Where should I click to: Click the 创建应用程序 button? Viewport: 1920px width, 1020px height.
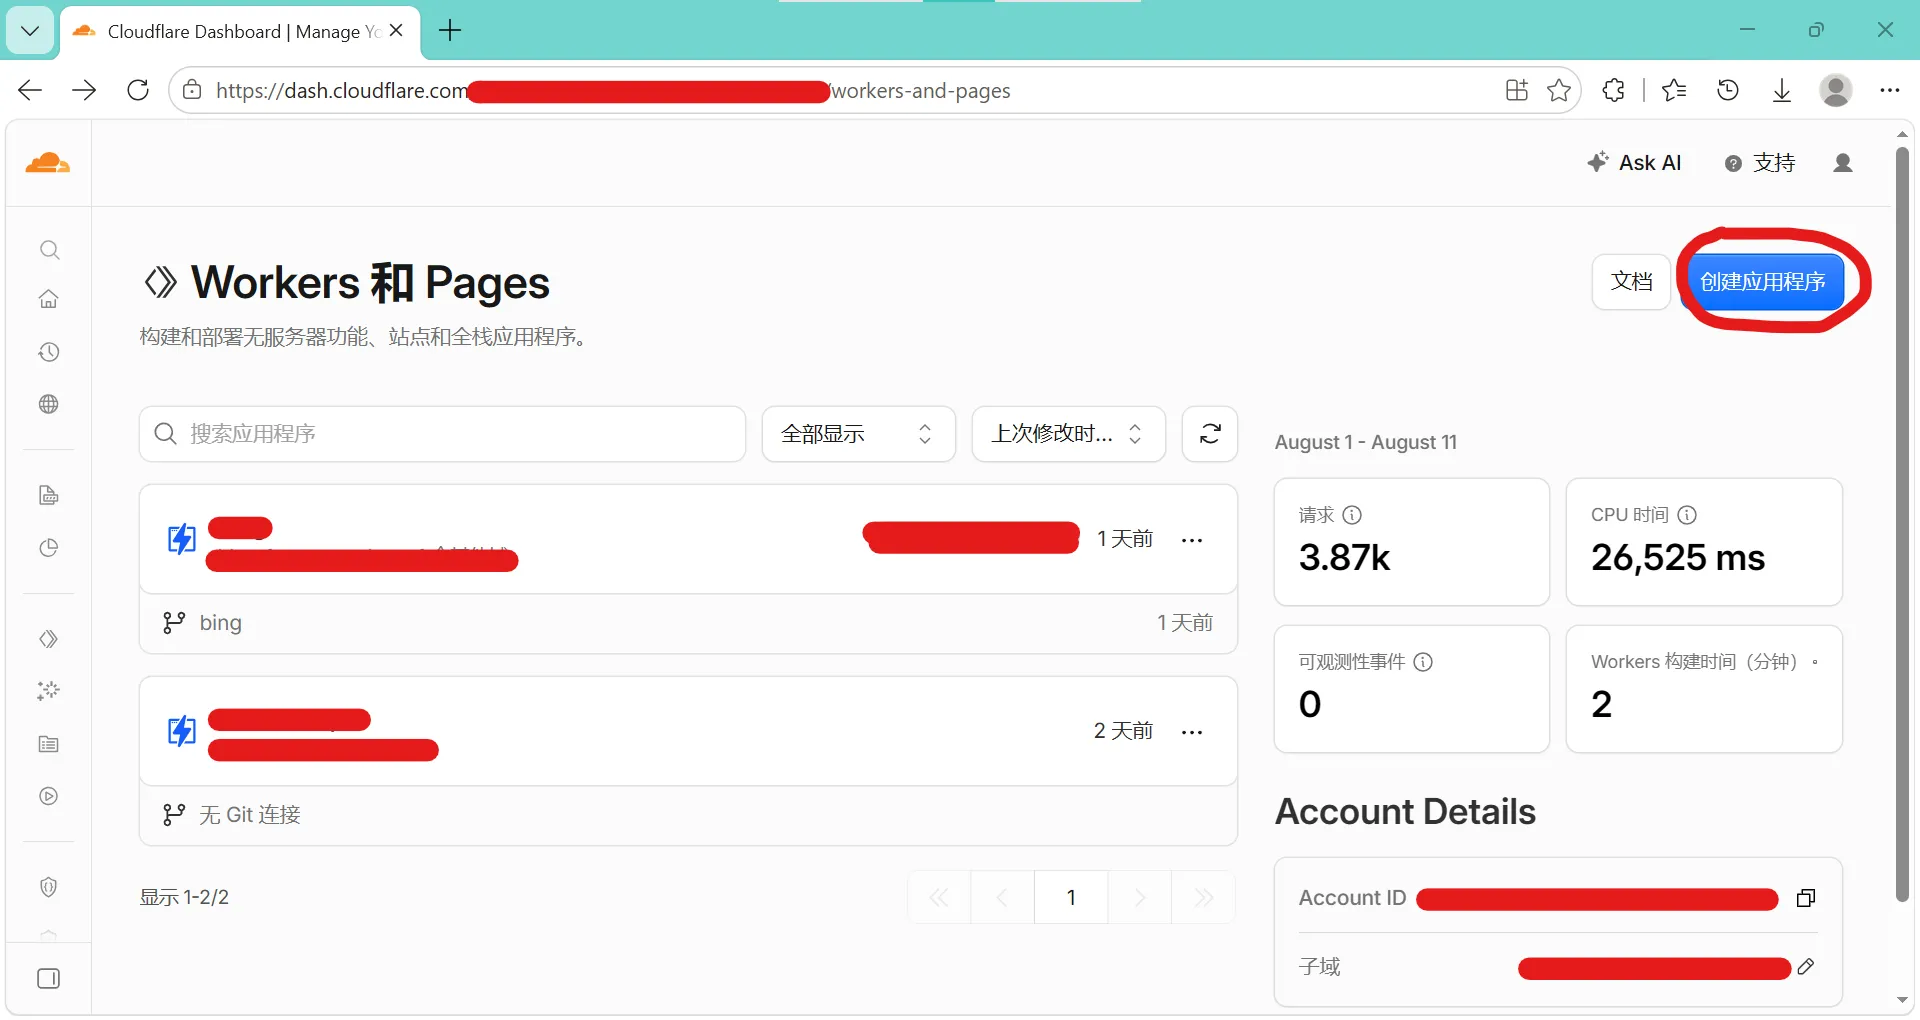coord(1763,282)
